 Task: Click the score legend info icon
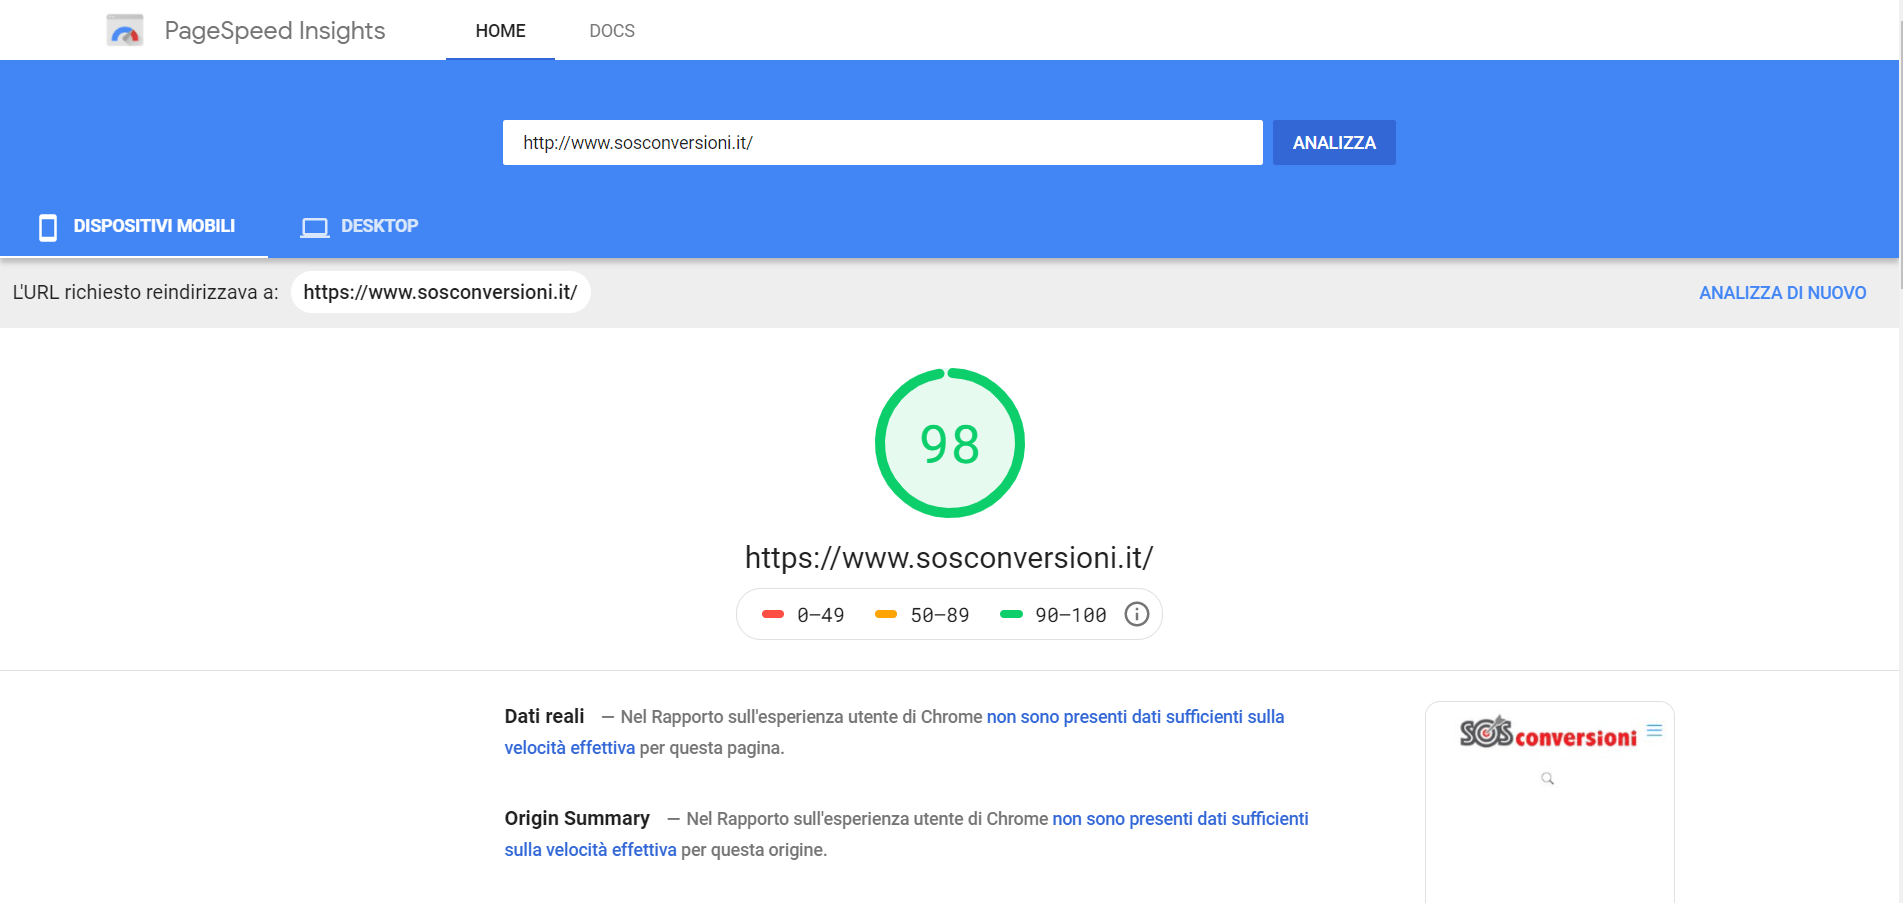tap(1137, 614)
